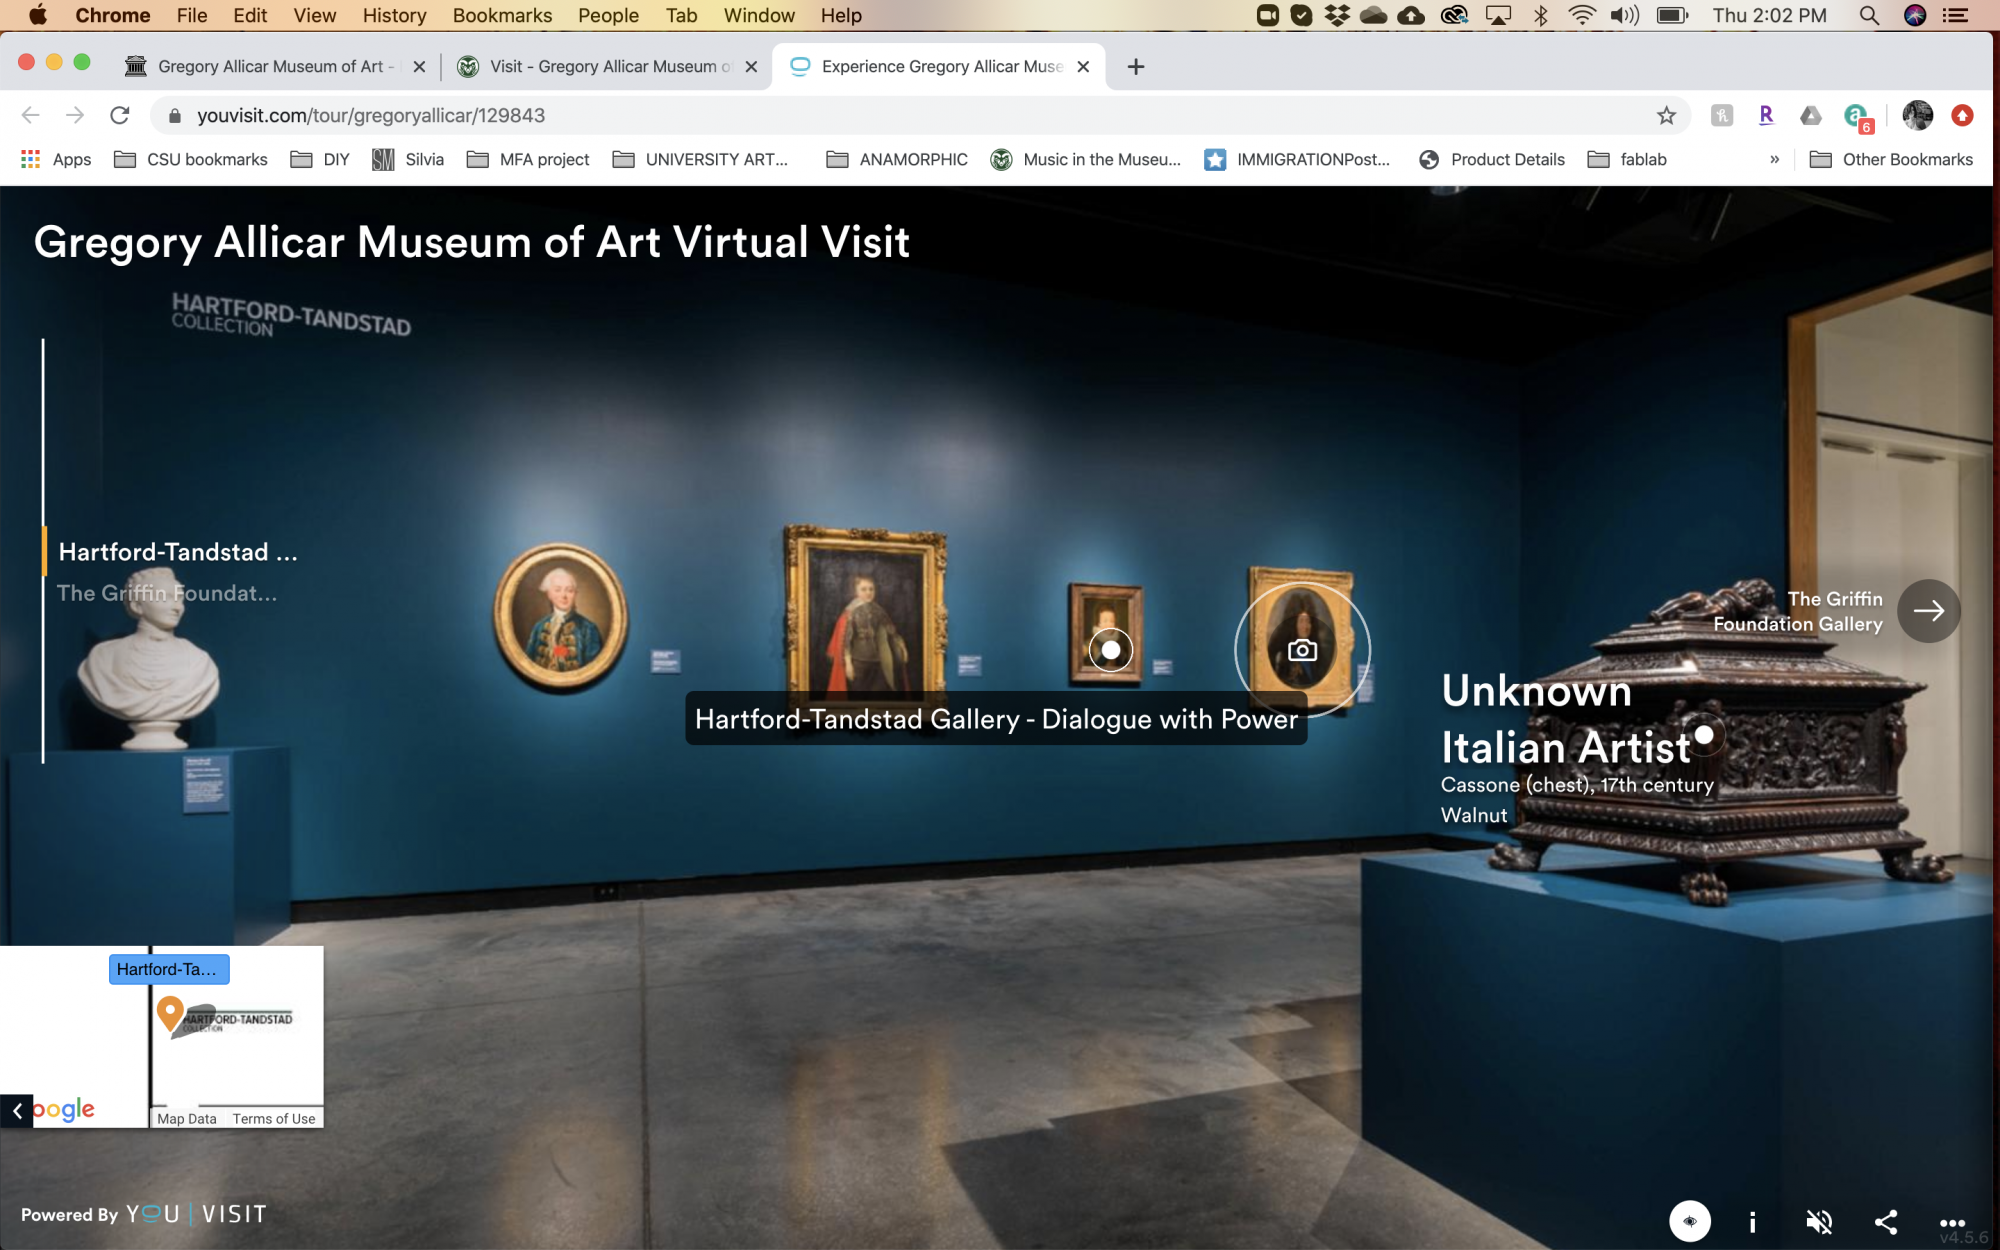Image resolution: width=2000 pixels, height=1250 pixels.
Task: Open fablab bookmarks folder
Action: 1628,159
